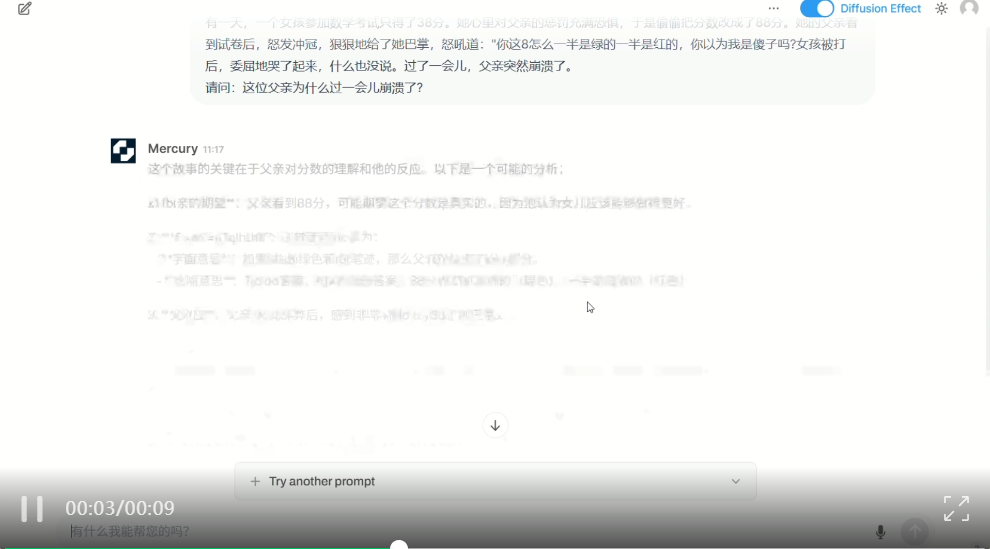The width and height of the screenshot is (990, 549).
Task: Click the first line of Mercury's answer
Action: coord(355,169)
